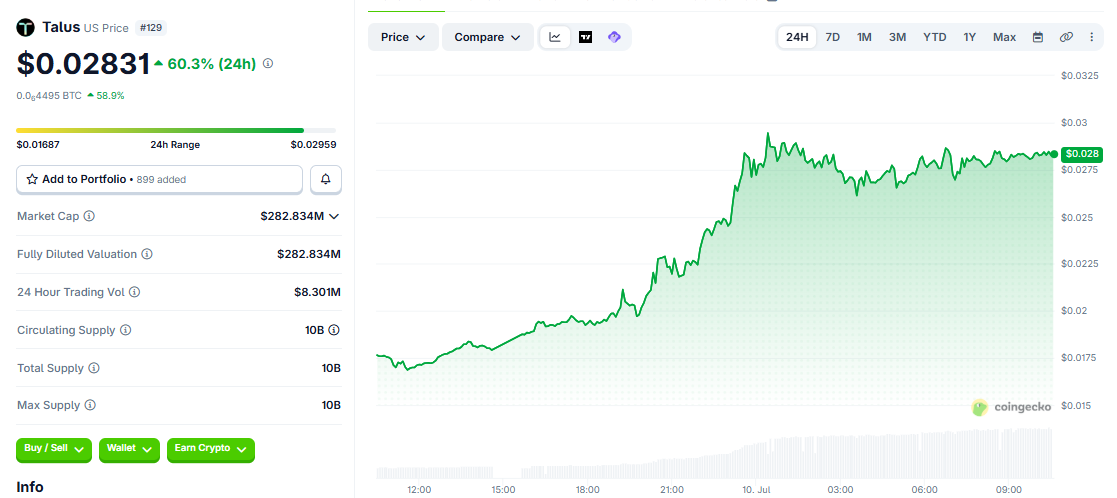Screen dimensions: 1117x498
Task: Open the three-dot chart options menu
Action: [x=1091, y=37]
